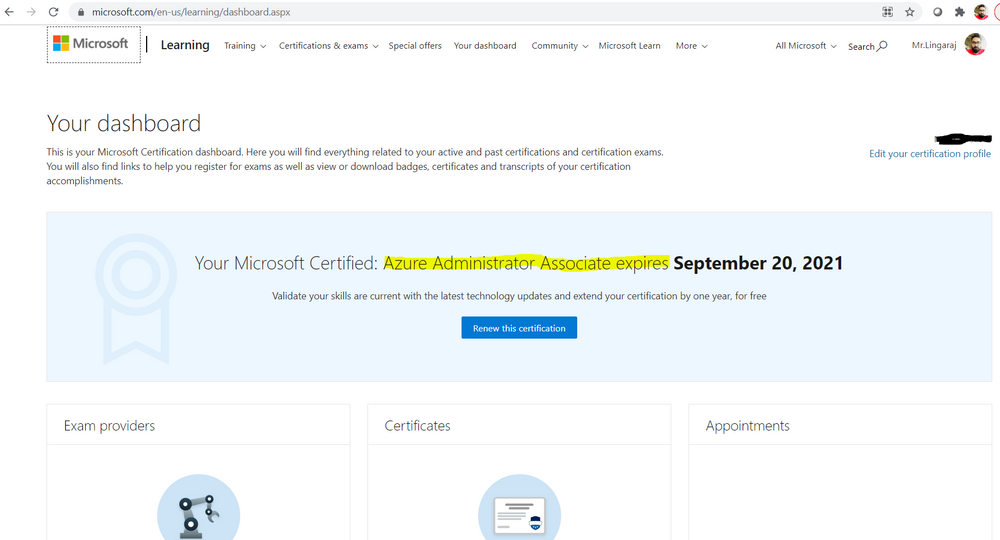Open the browser extensions puzzle icon
Image resolution: width=1000 pixels, height=540 pixels.
[959, 12]
